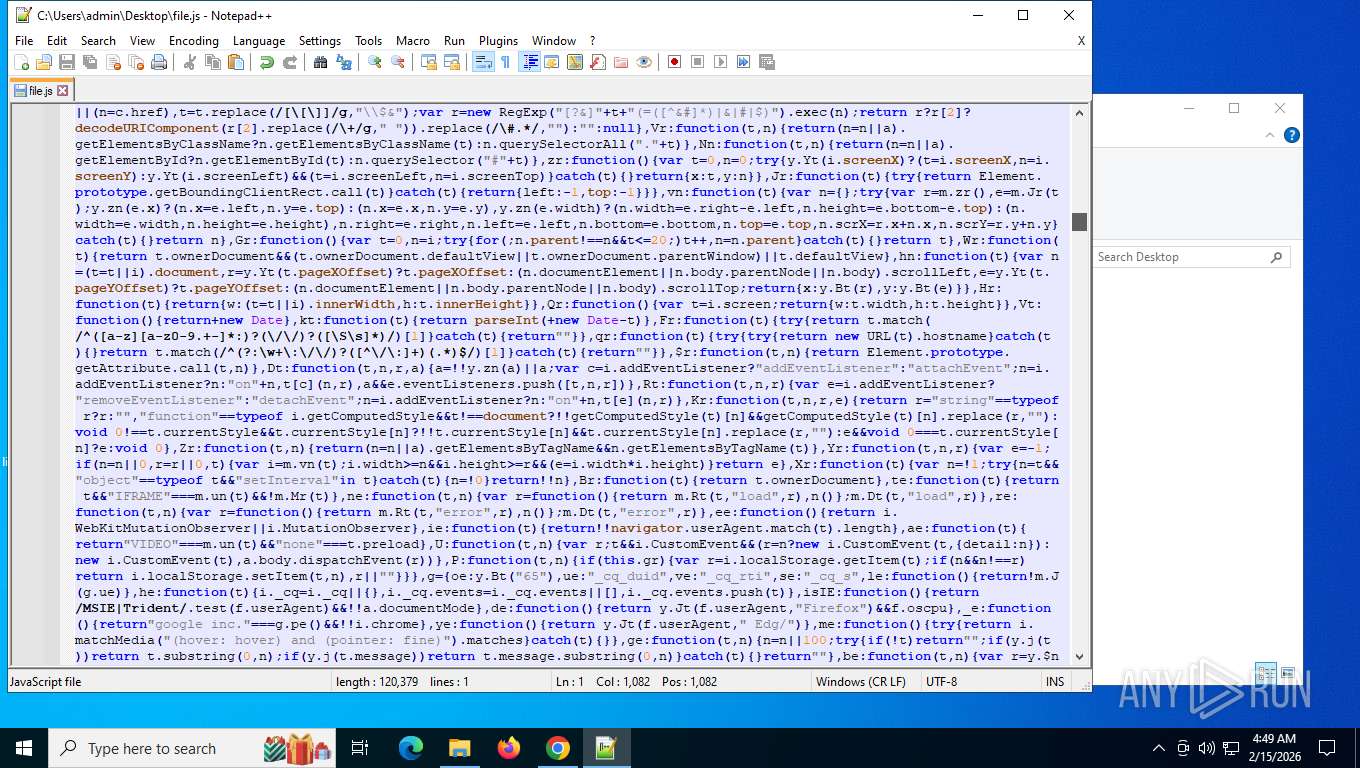Toggle INS insert mode in status bar
This screenshot has width=1360, height=768.
click(x=1055, y=682)
